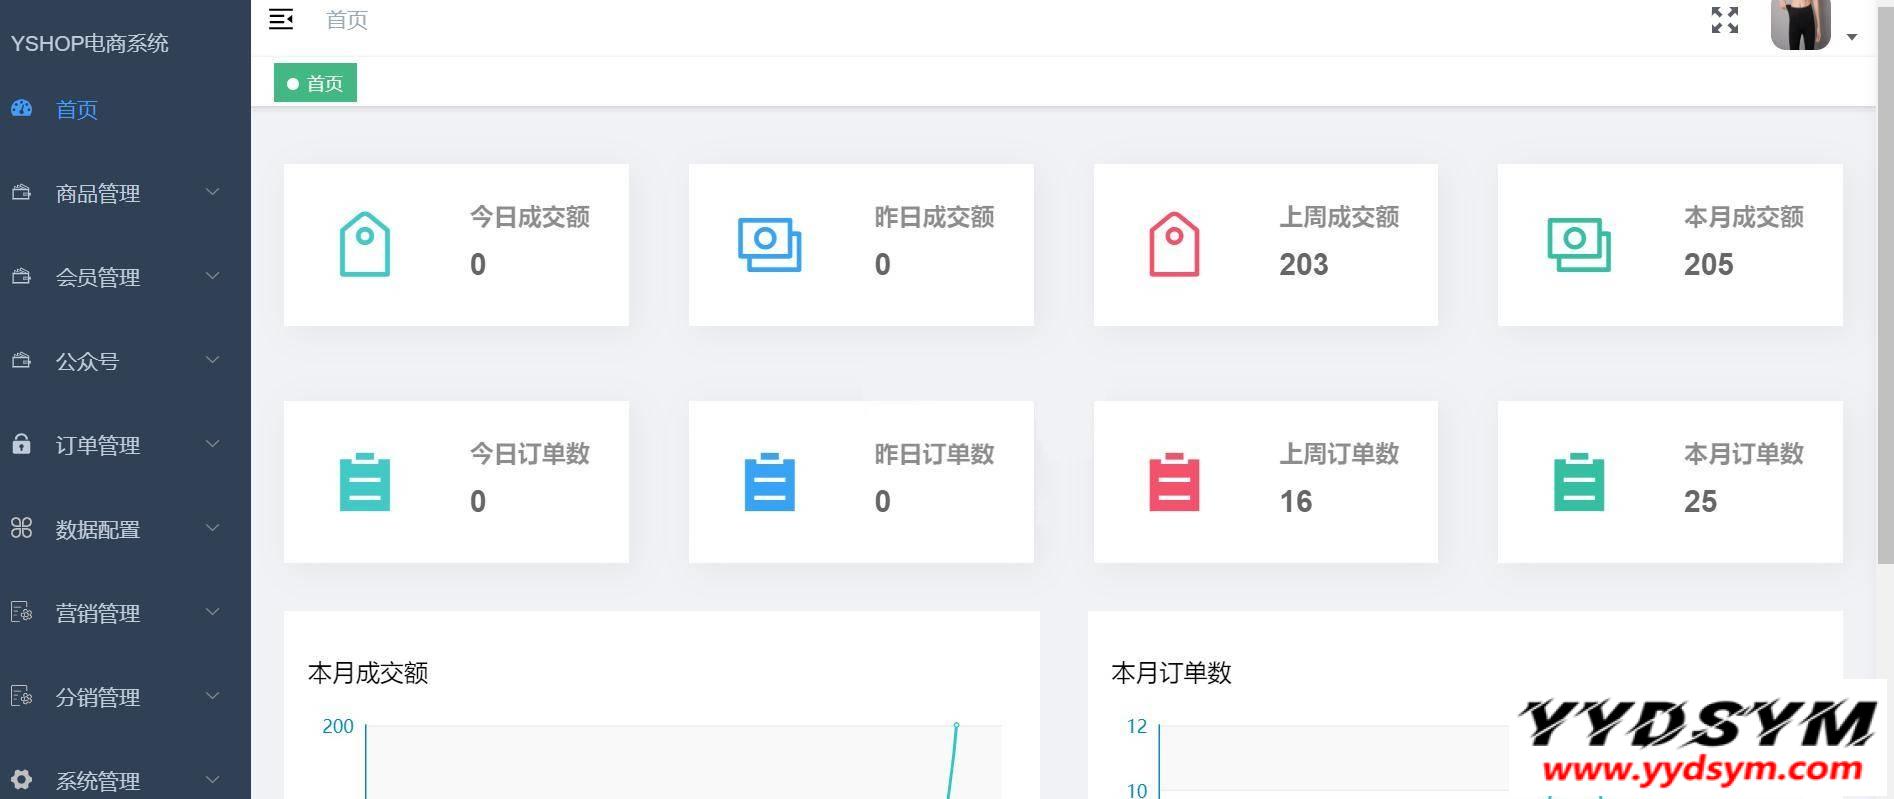This screenshot has height=799, width=1894.
Task: Open the 公众号 menu item
Action: pos(88,361)
